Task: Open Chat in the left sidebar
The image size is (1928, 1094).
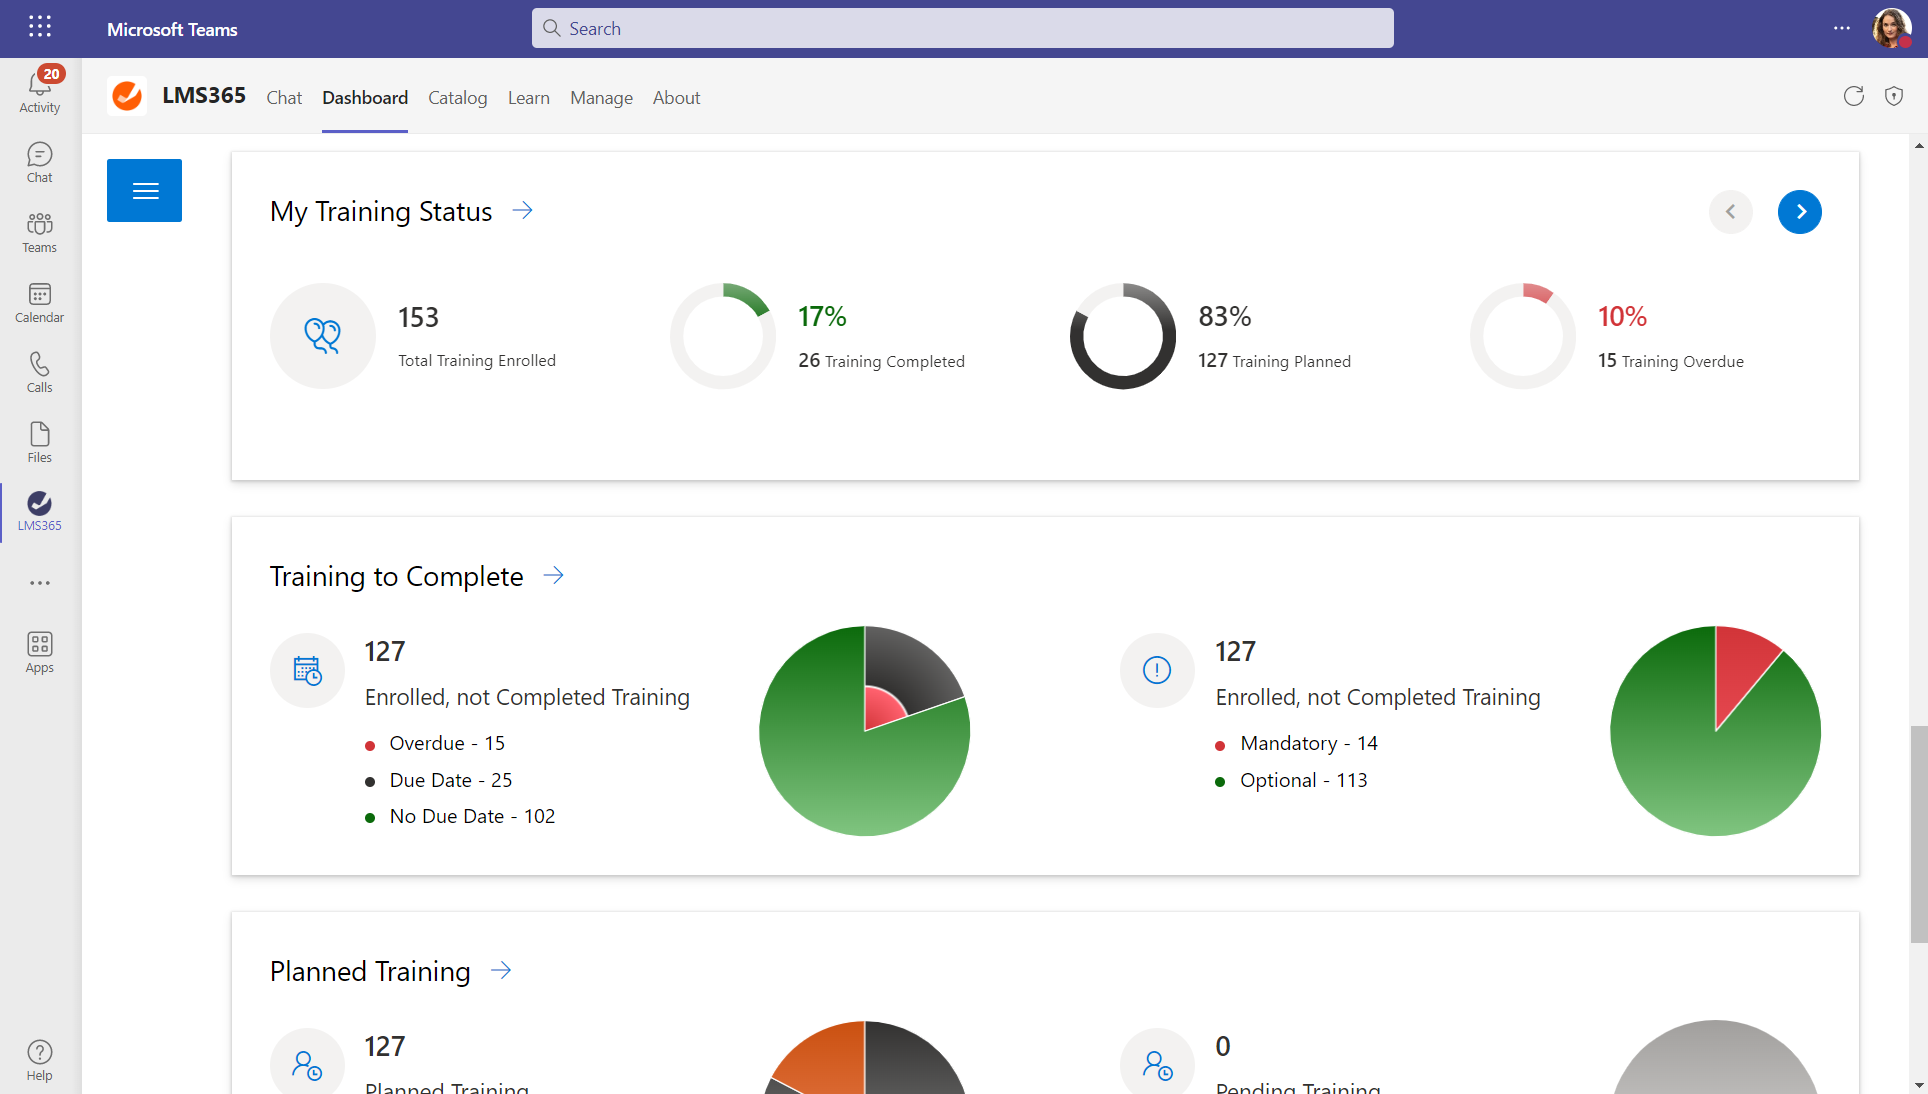Action: point(40,162)
